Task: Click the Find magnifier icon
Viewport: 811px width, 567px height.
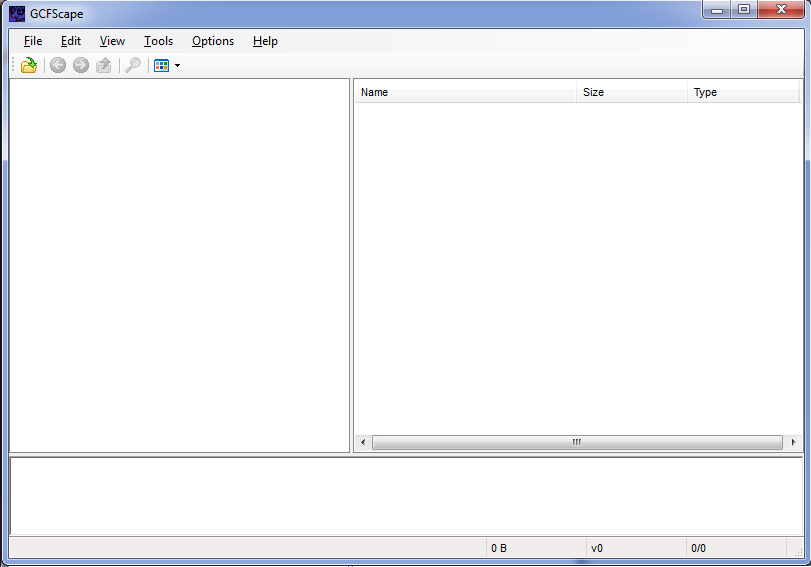Action: coord(133,65)
